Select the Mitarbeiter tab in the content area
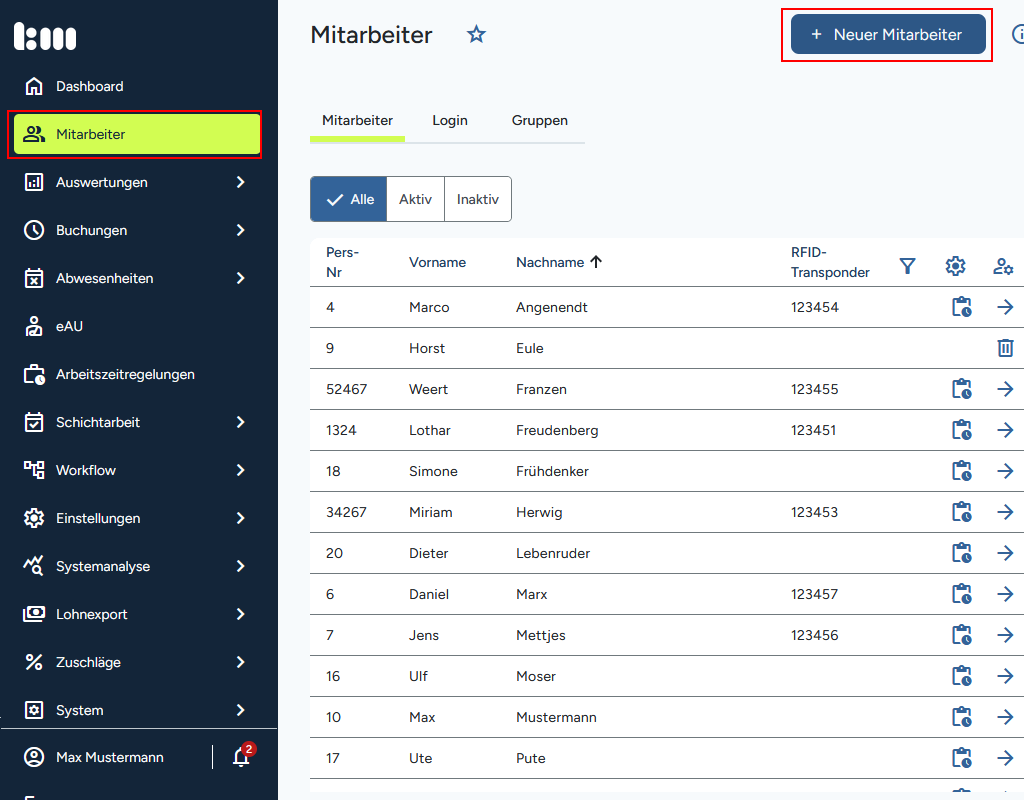 pyautogui.click(x=357, y=120)
